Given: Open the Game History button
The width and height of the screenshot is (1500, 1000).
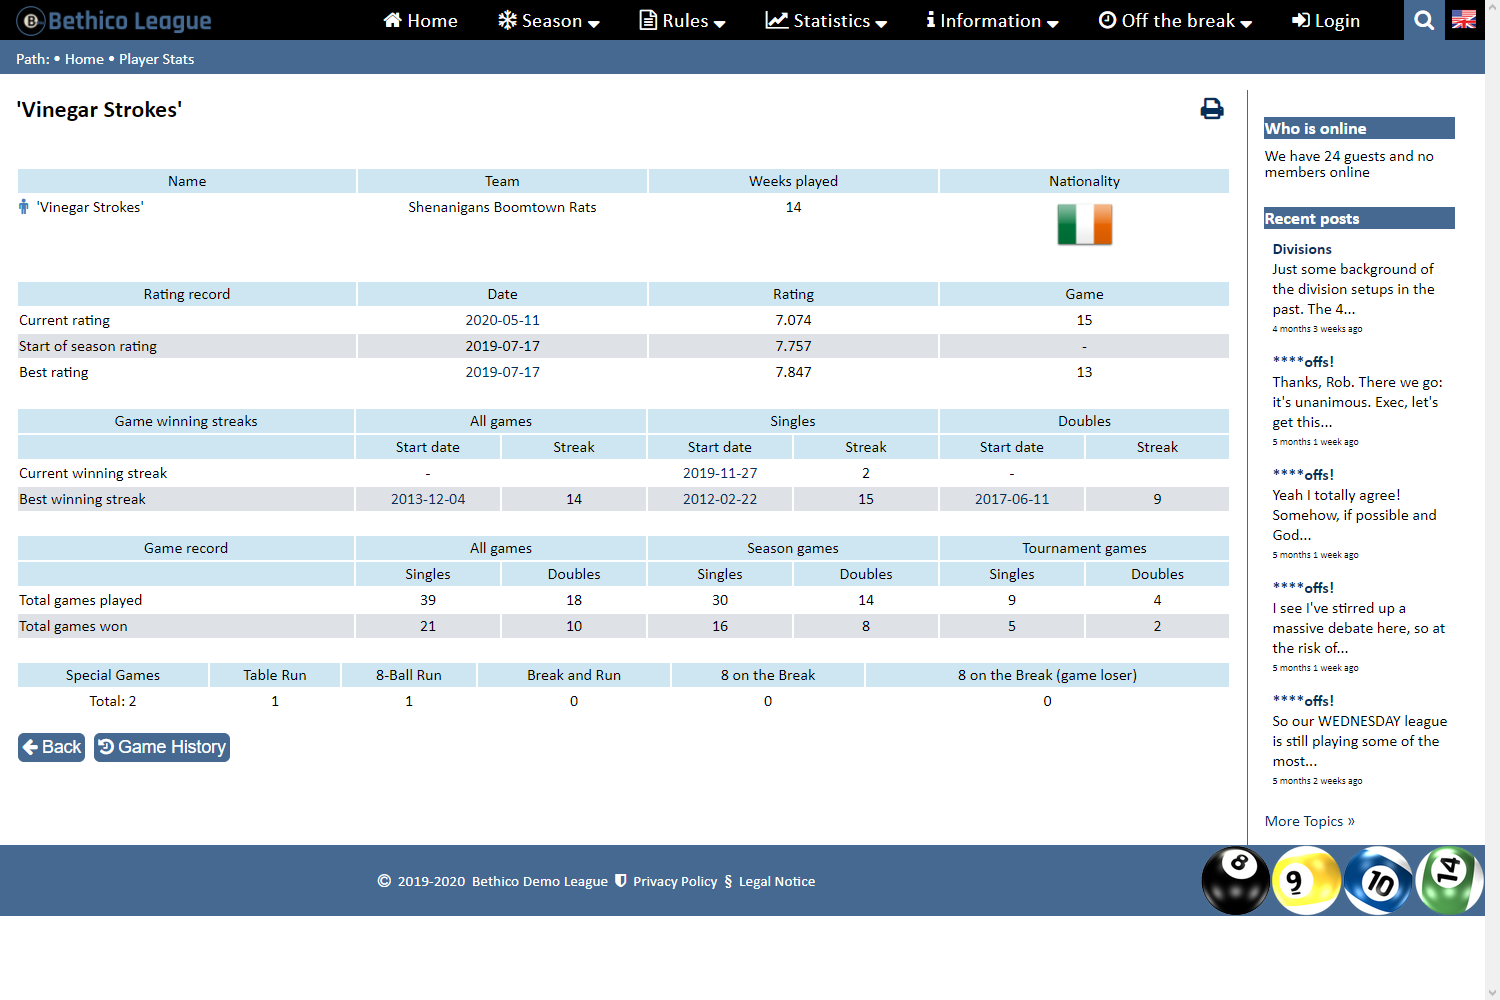Looking at the screenshot, I should tap(162, 747).
